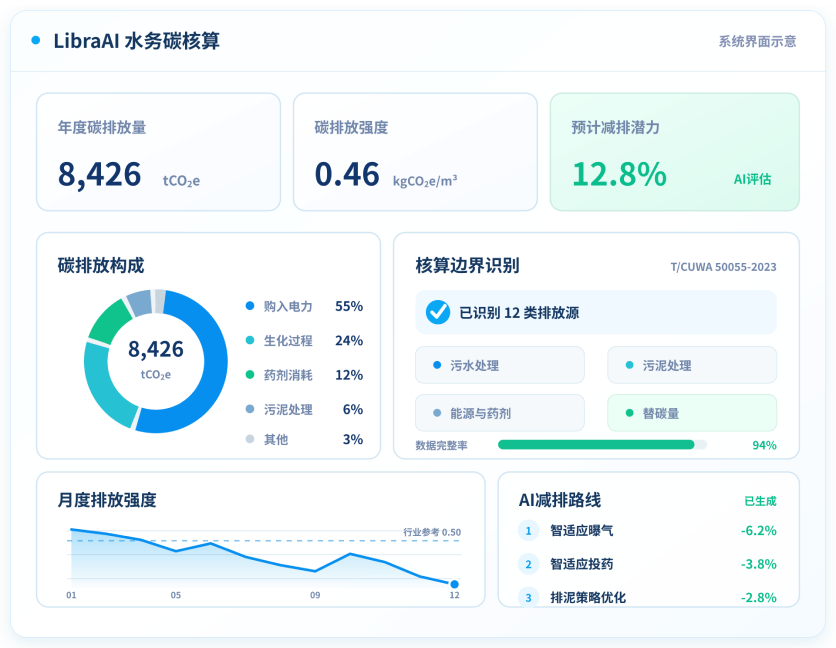Click the -6.2% reduction value
Viewport: 836px width, 648px height.
(759, 531)
